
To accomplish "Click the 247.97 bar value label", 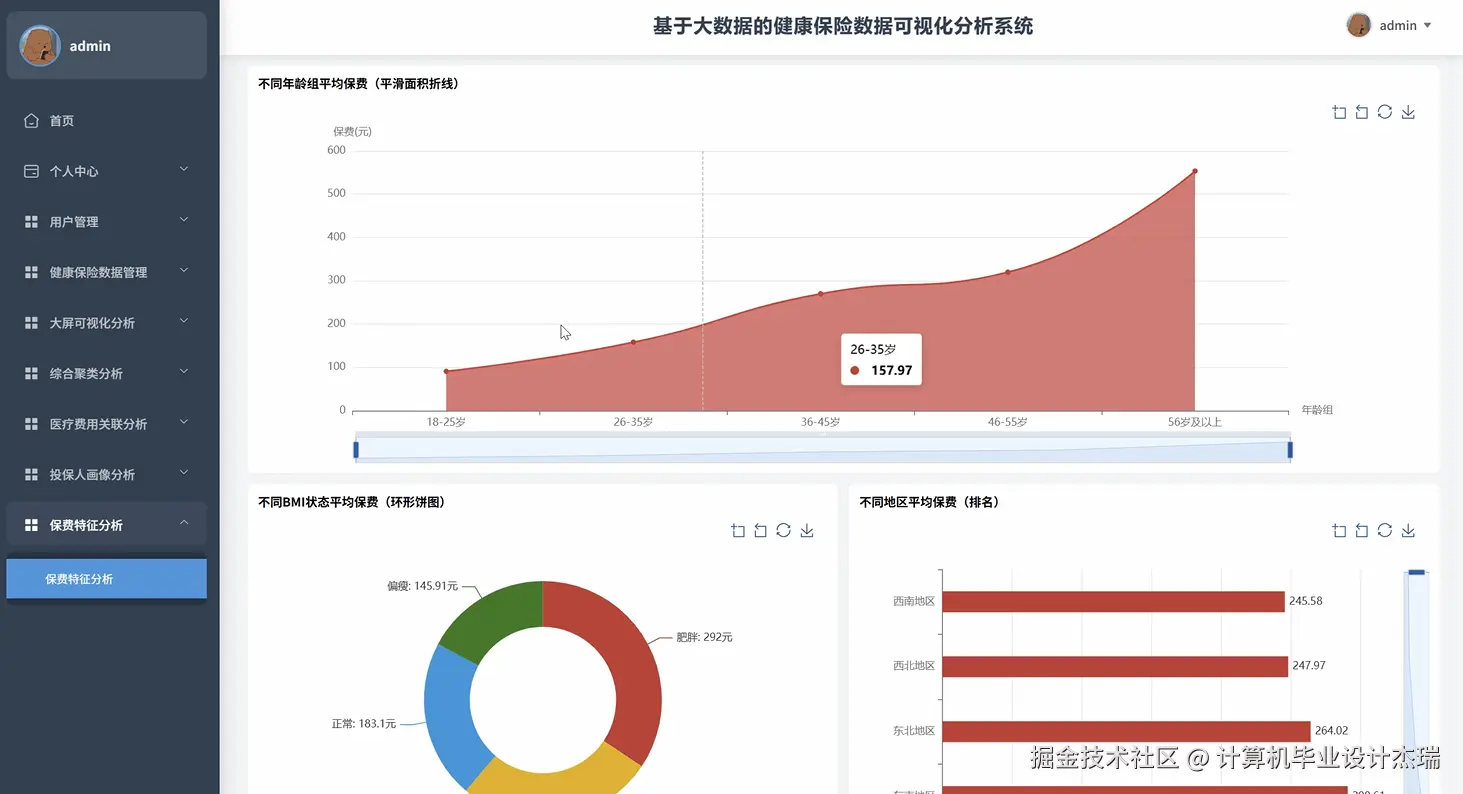I will pyautogui.click(x=1308, y=666).
